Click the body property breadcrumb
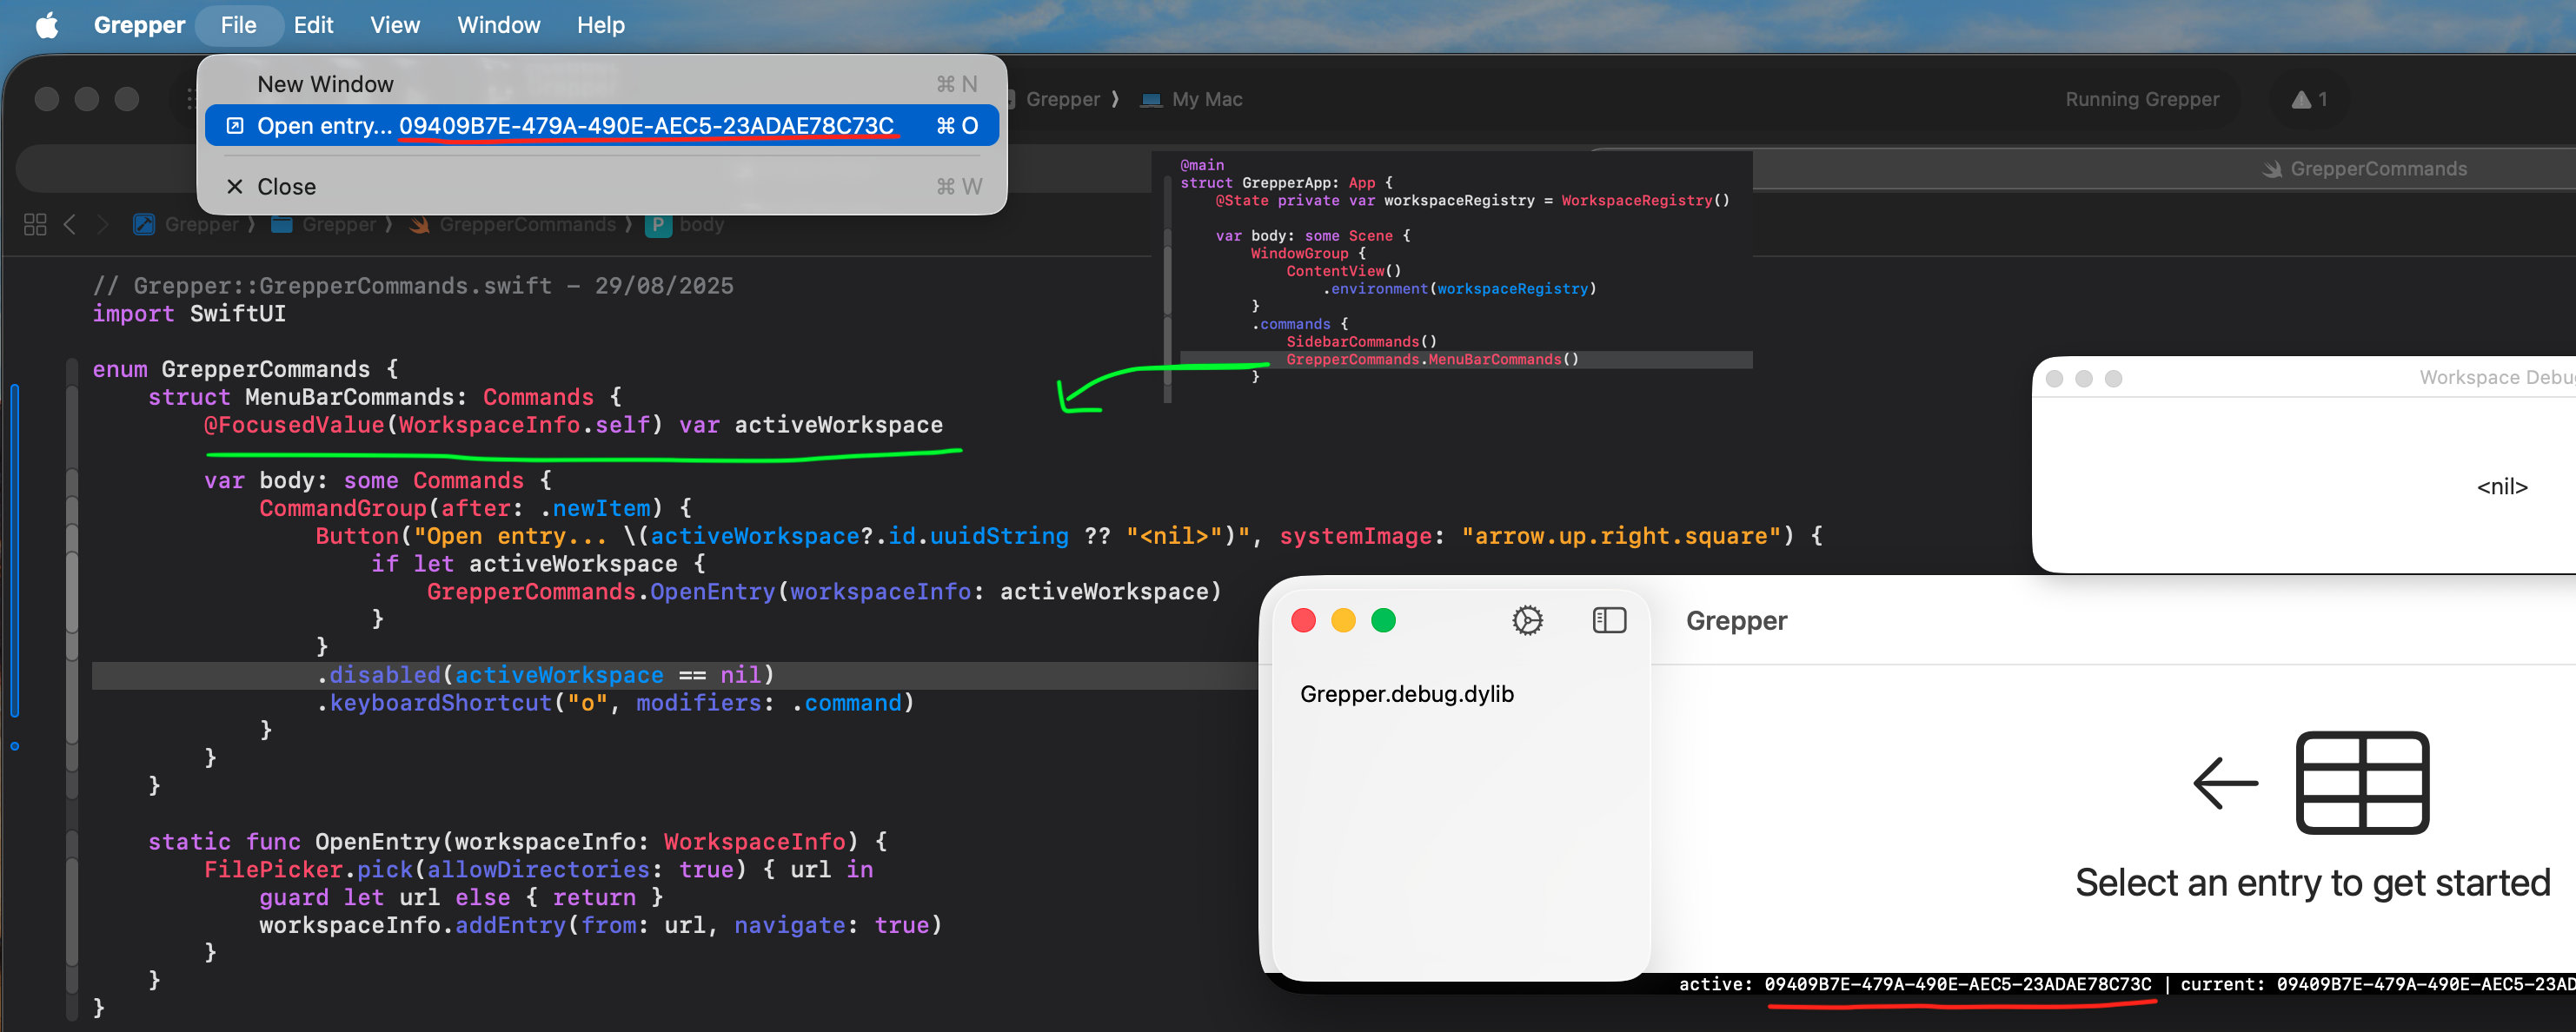This screenshot has height=1032, width=2576. point(685,224)
